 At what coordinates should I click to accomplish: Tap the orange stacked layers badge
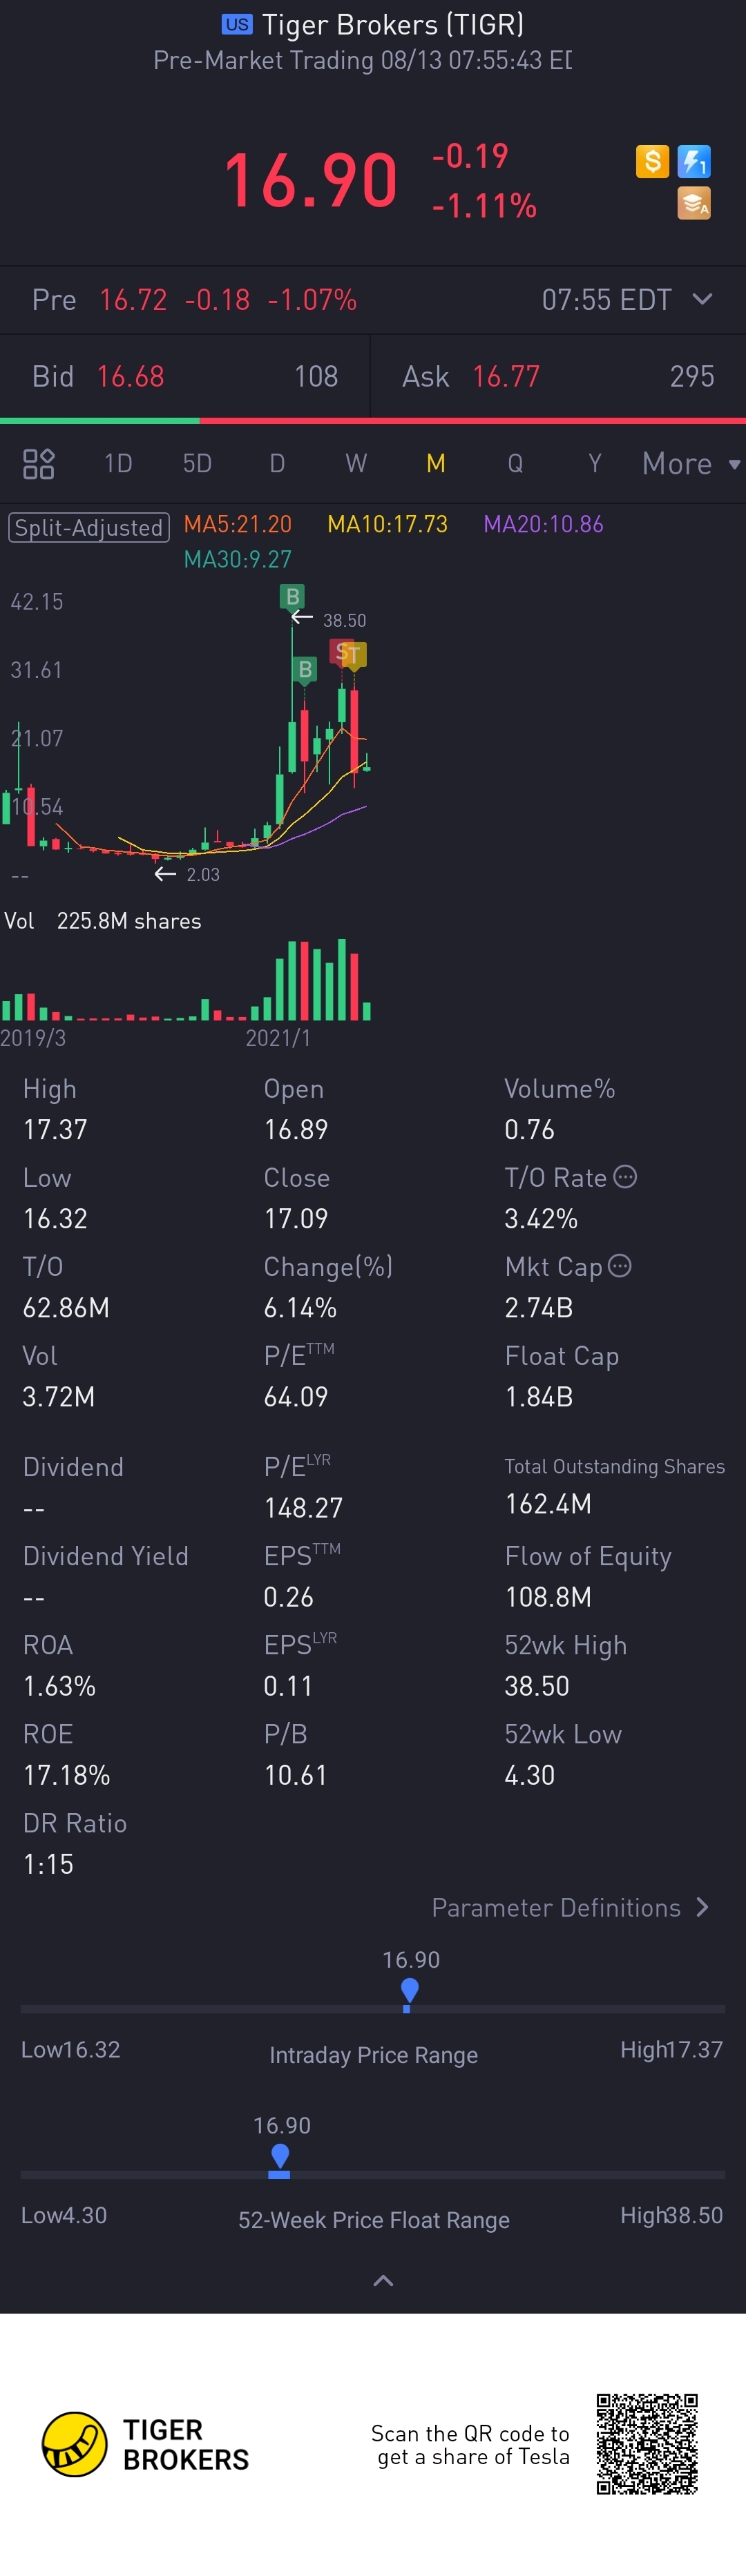click(x=694, y=203)
